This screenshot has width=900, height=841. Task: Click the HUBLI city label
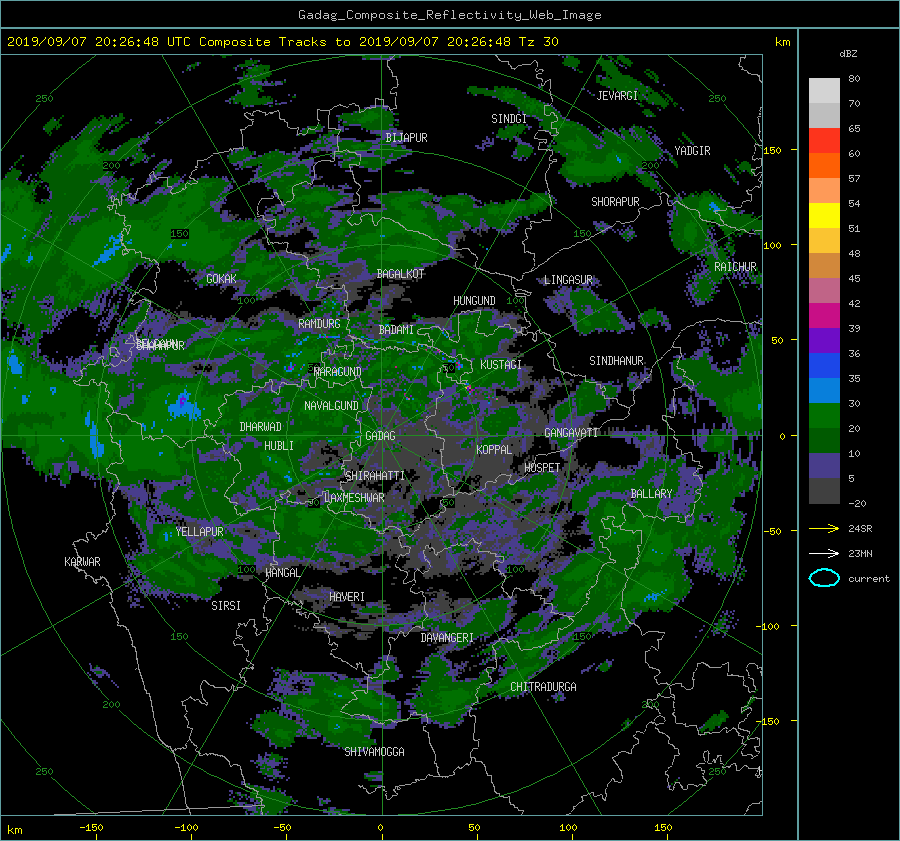[x=278, y=445]
